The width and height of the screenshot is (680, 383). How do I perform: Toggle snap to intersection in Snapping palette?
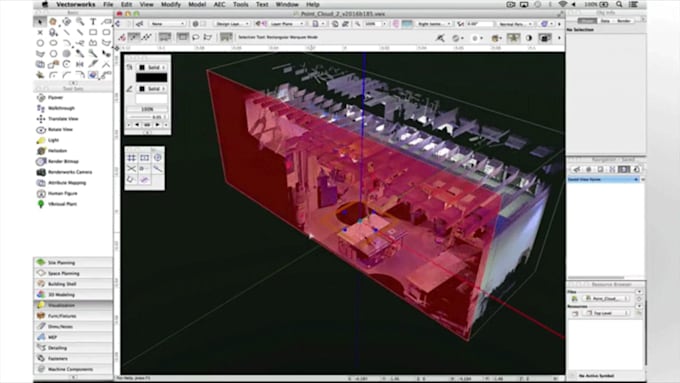131,168
